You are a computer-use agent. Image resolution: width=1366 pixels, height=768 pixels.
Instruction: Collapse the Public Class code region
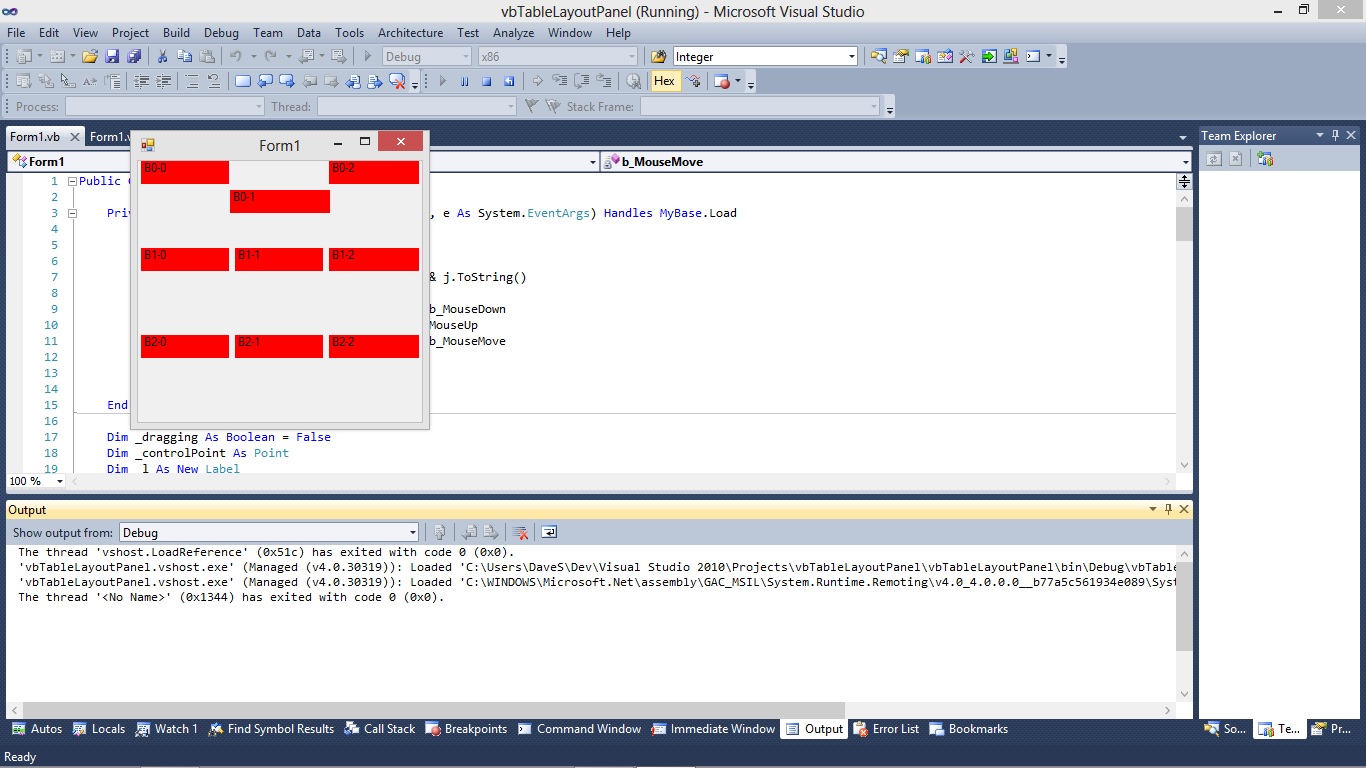click(72, 181)
